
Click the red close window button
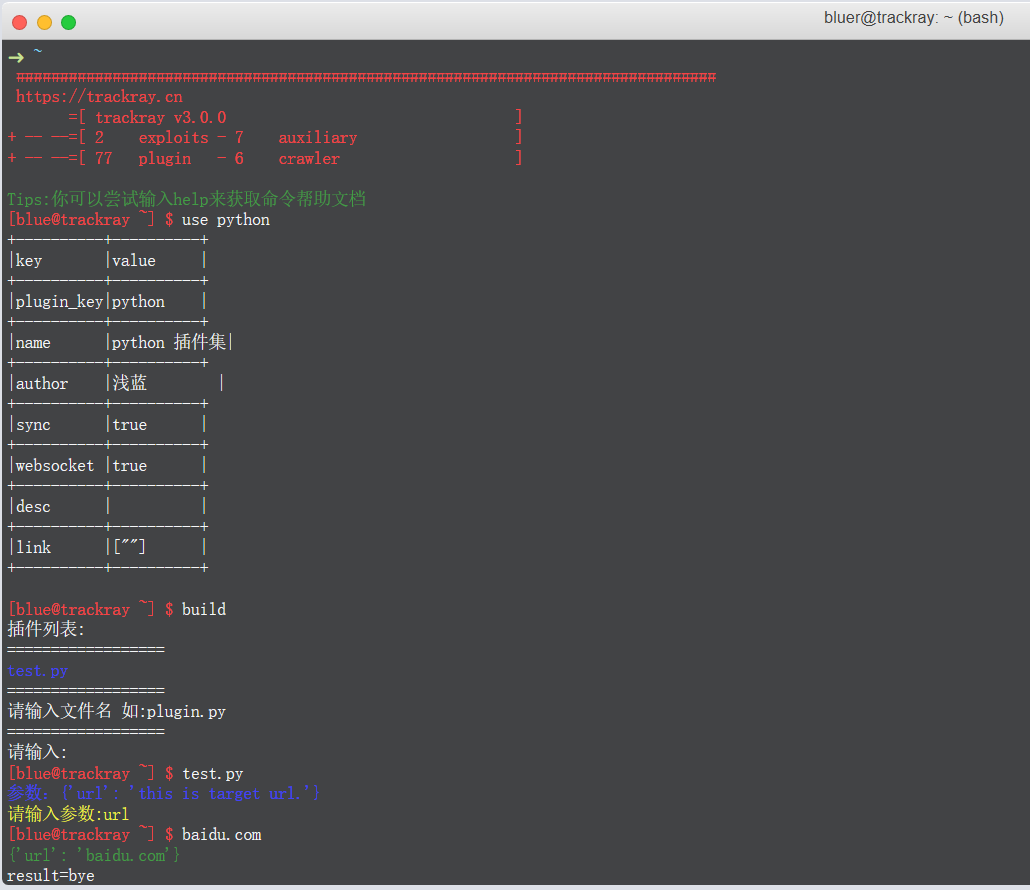(20, 22)
